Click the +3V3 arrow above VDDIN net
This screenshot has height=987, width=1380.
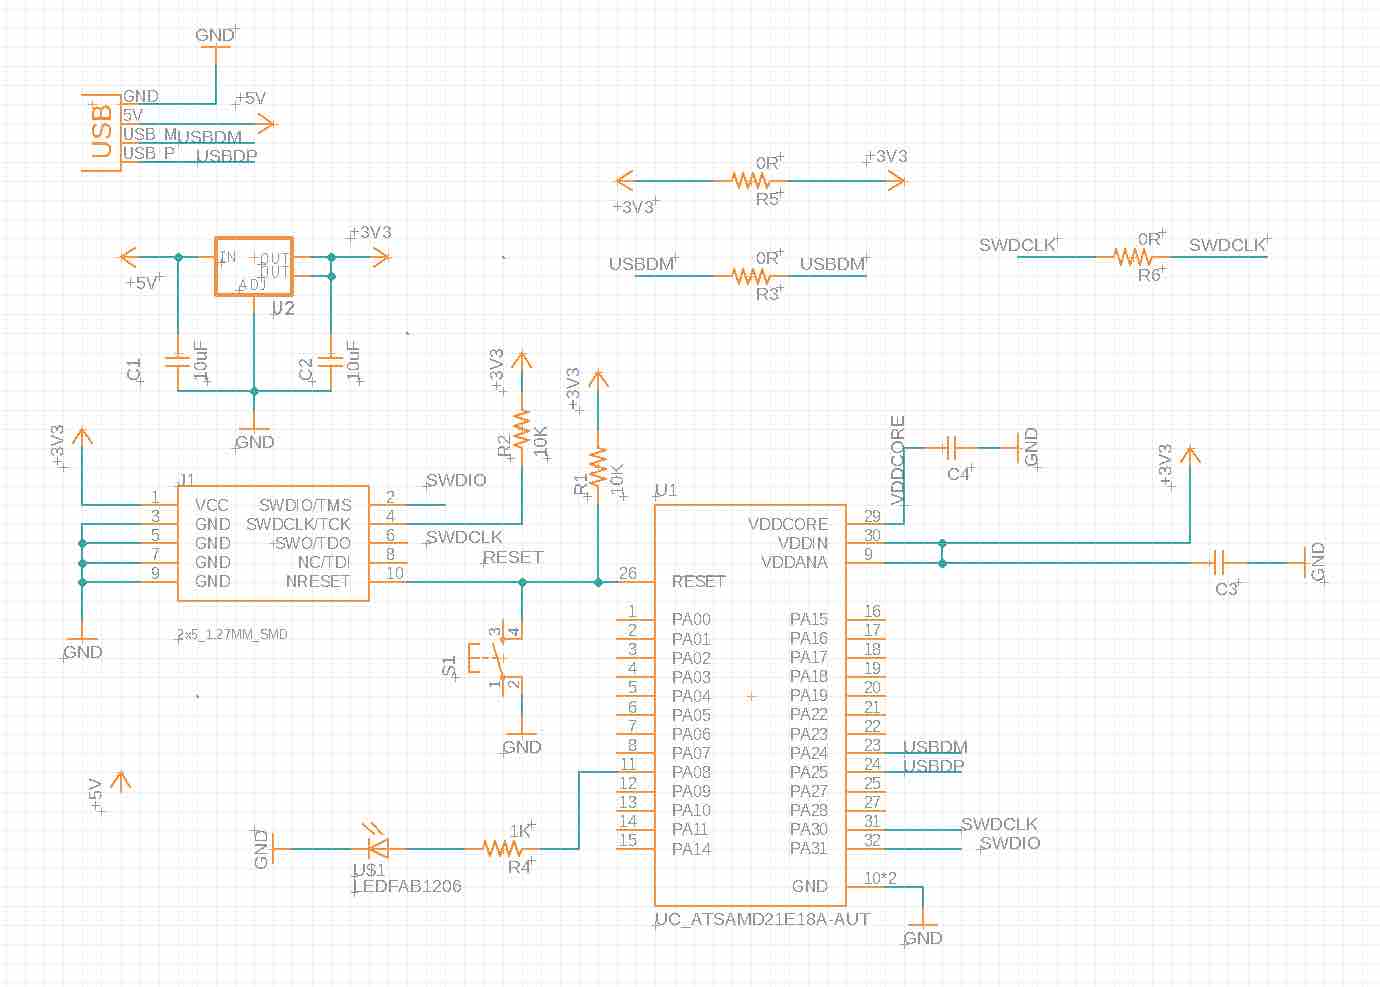tap(1189, 457)
